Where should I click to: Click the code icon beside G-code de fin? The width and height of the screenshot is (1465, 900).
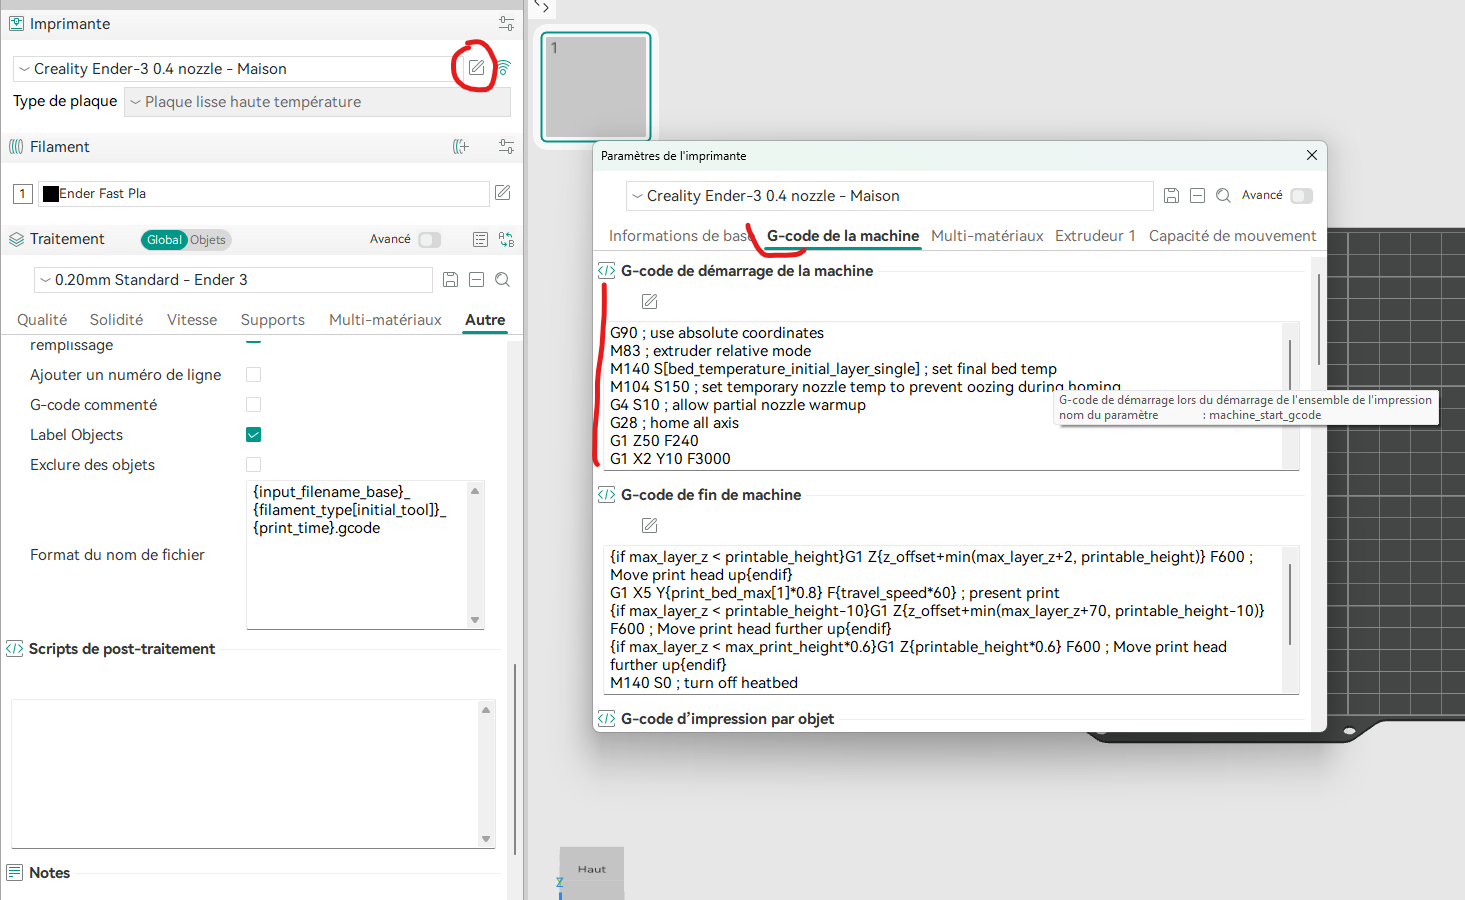click(606, 495)
